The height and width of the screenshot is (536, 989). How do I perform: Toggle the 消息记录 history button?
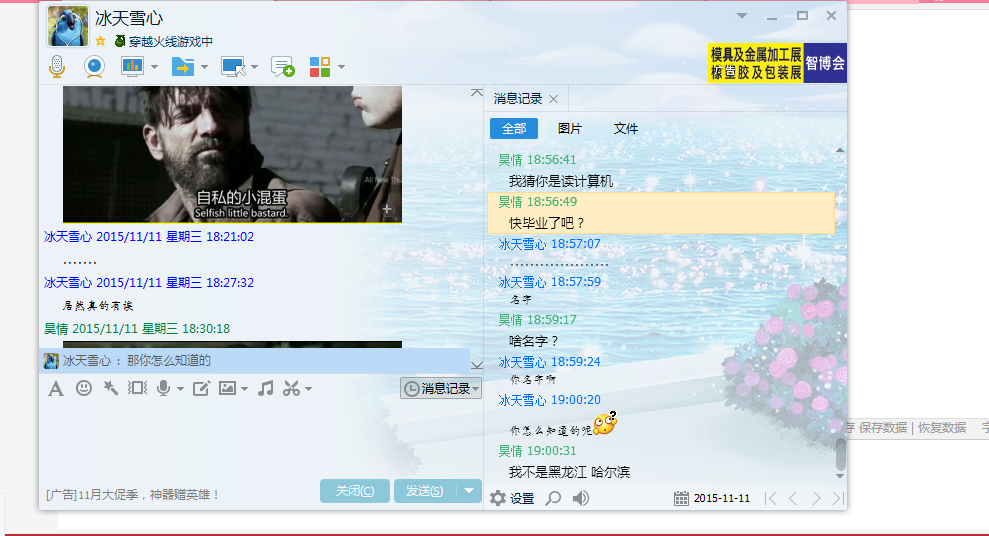click(441, 388)
